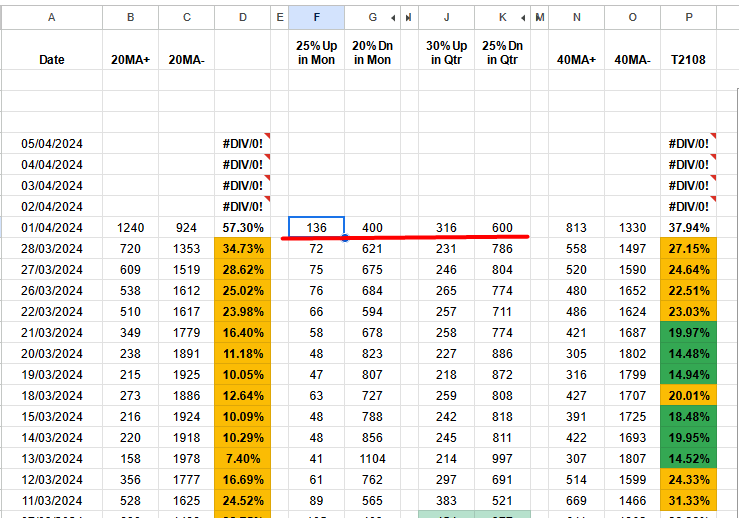Image resolution: width=739 pixels, height=518 pixels.
Task: Select column B header
Action: [131, 17]
